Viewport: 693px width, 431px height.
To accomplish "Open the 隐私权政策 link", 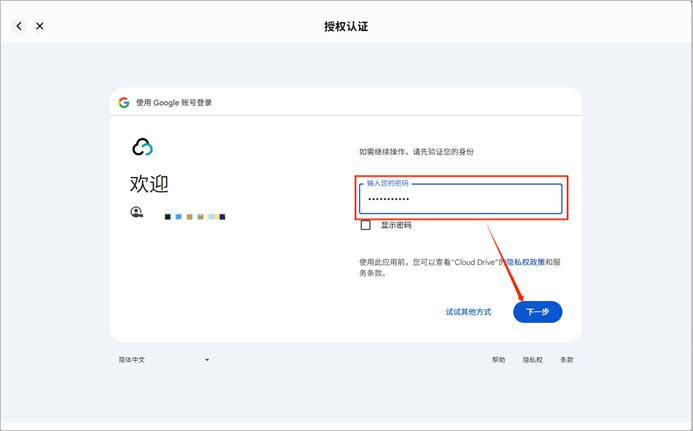I will coord(525,262).
